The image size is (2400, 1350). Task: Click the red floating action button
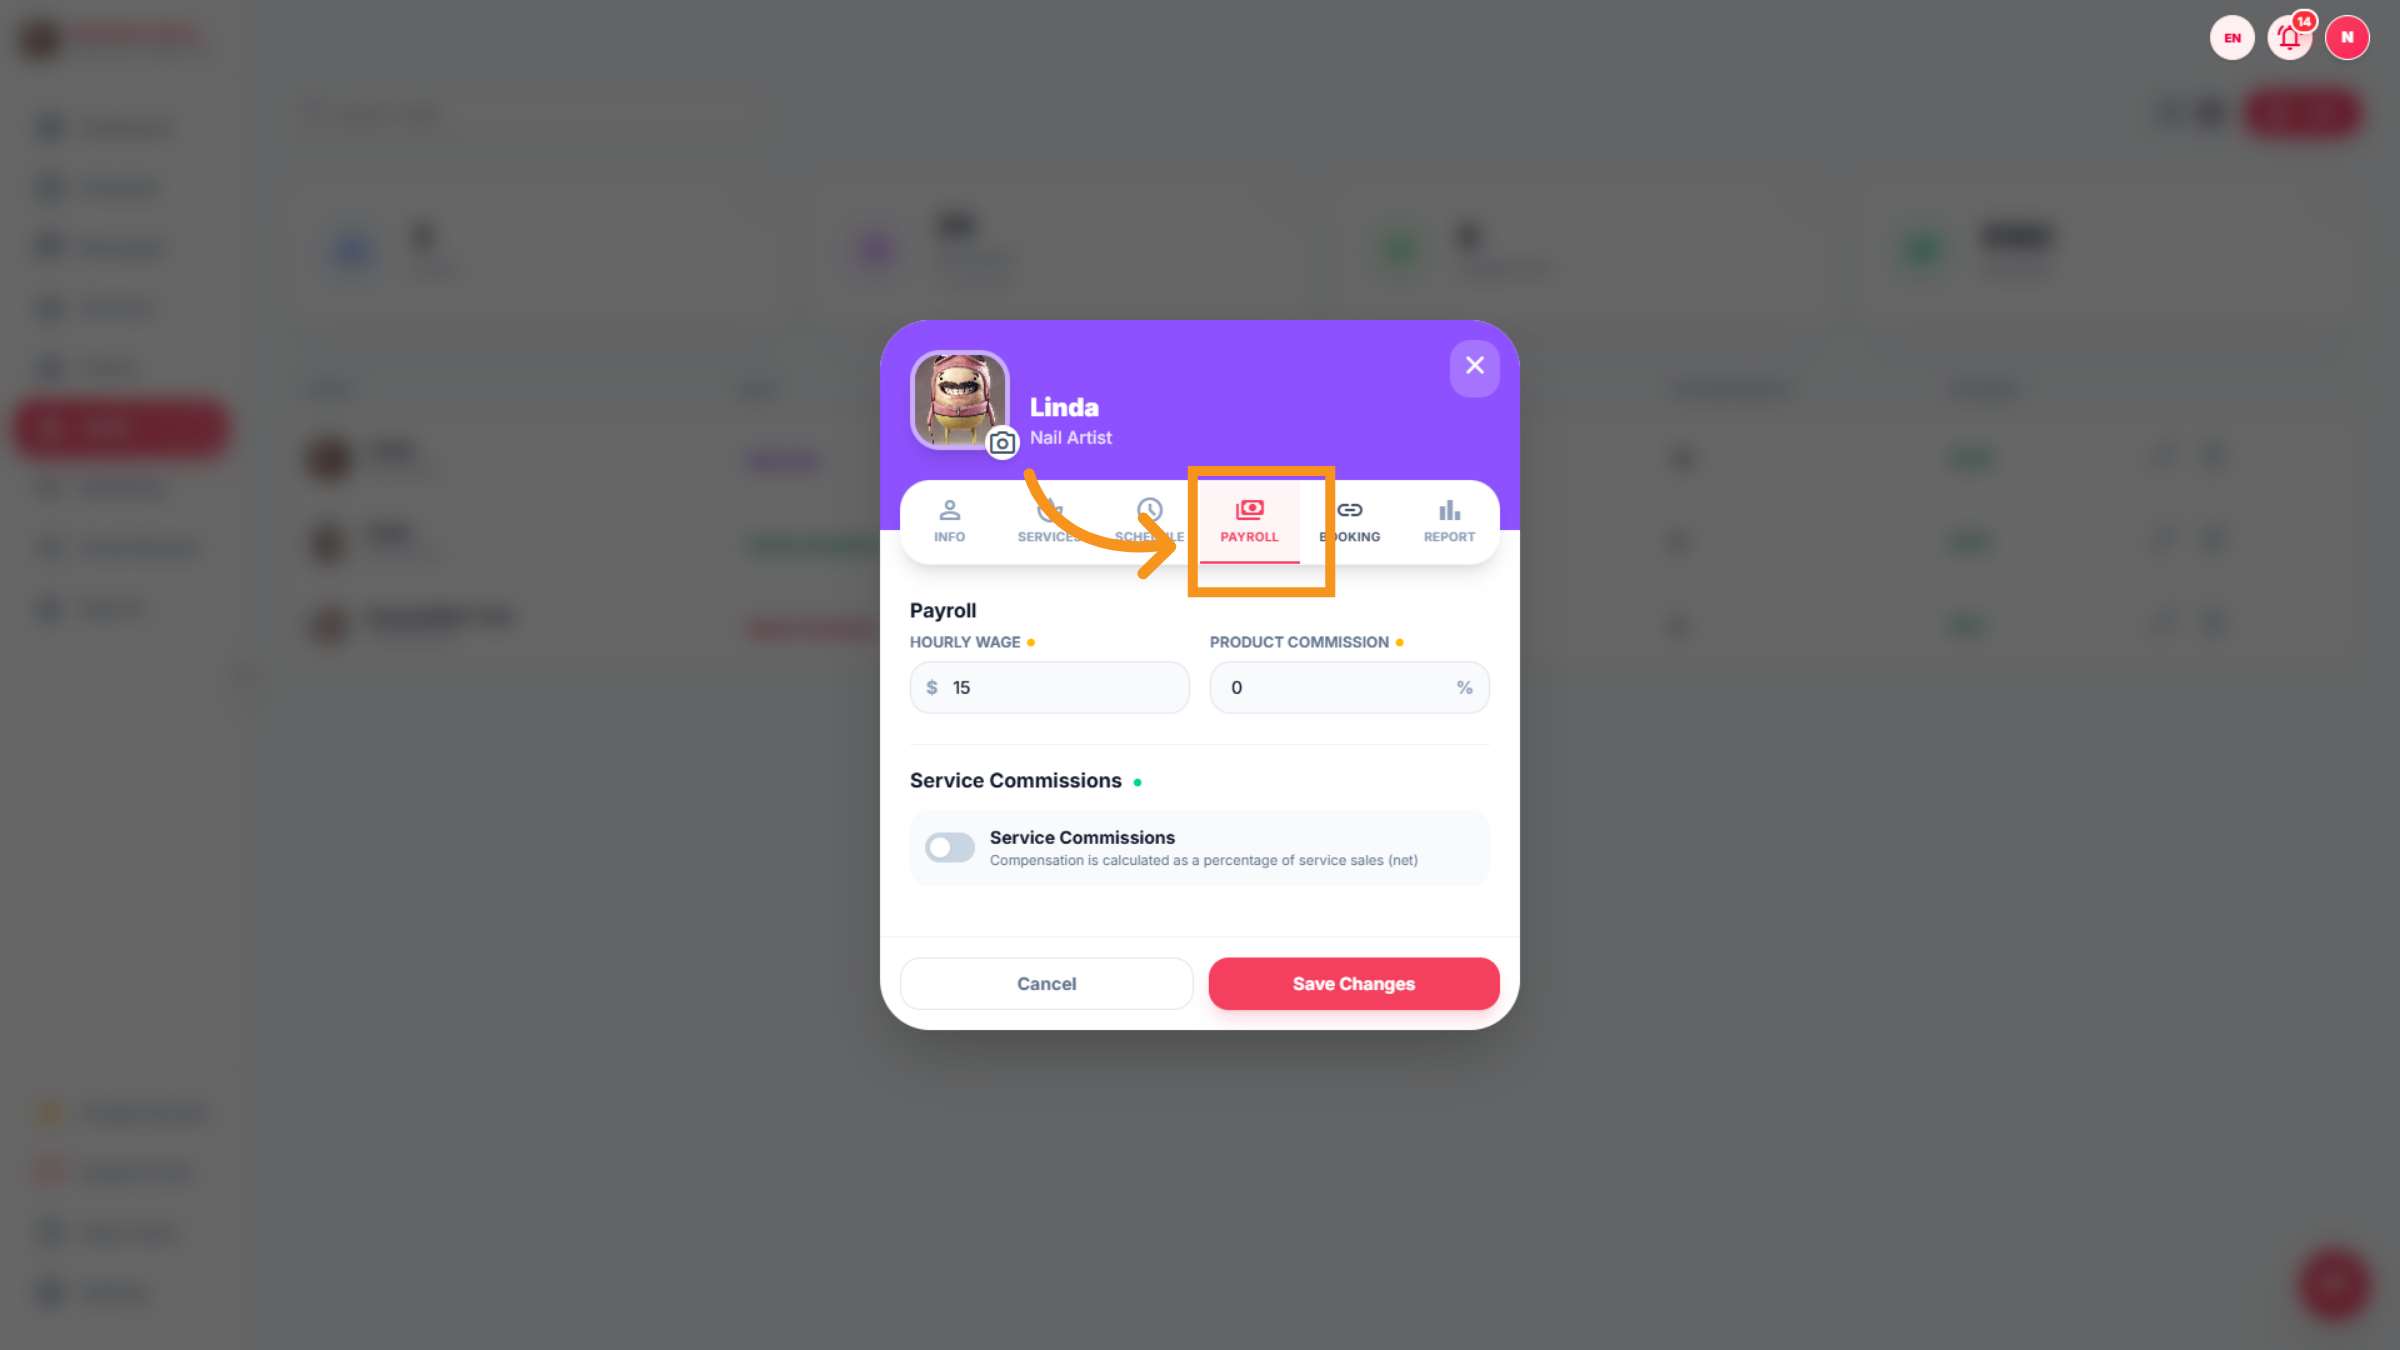point(2334,1284)
